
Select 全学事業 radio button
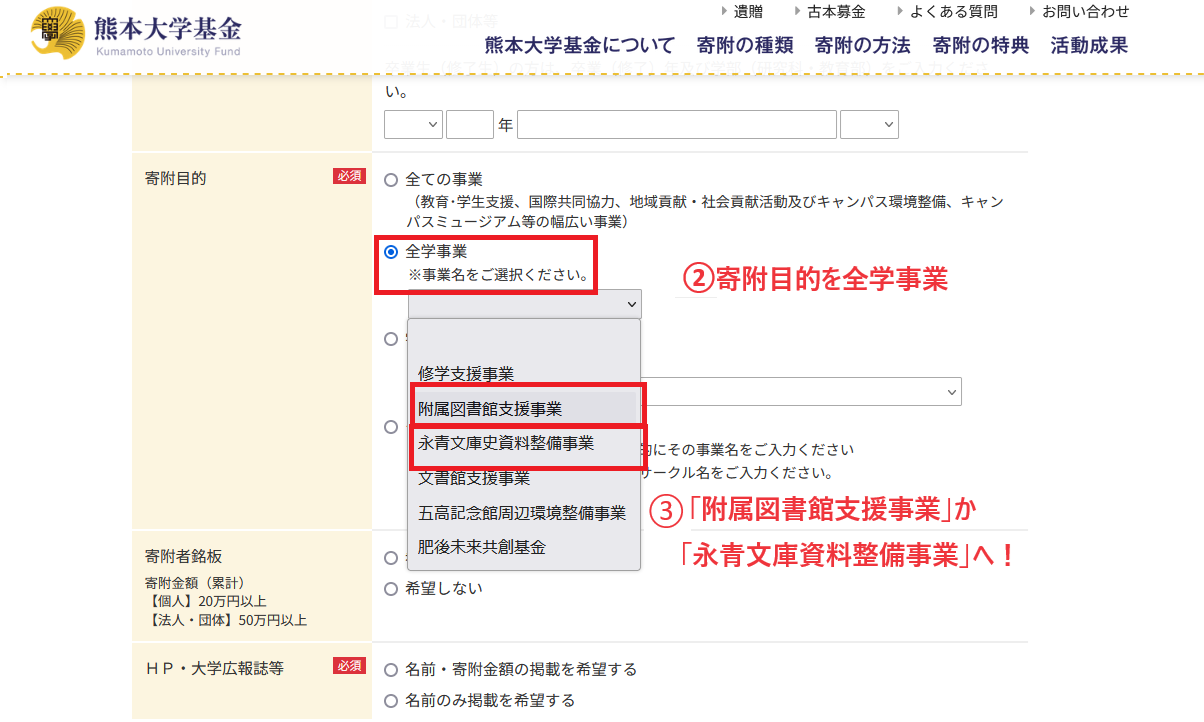(x=391, y=252)
